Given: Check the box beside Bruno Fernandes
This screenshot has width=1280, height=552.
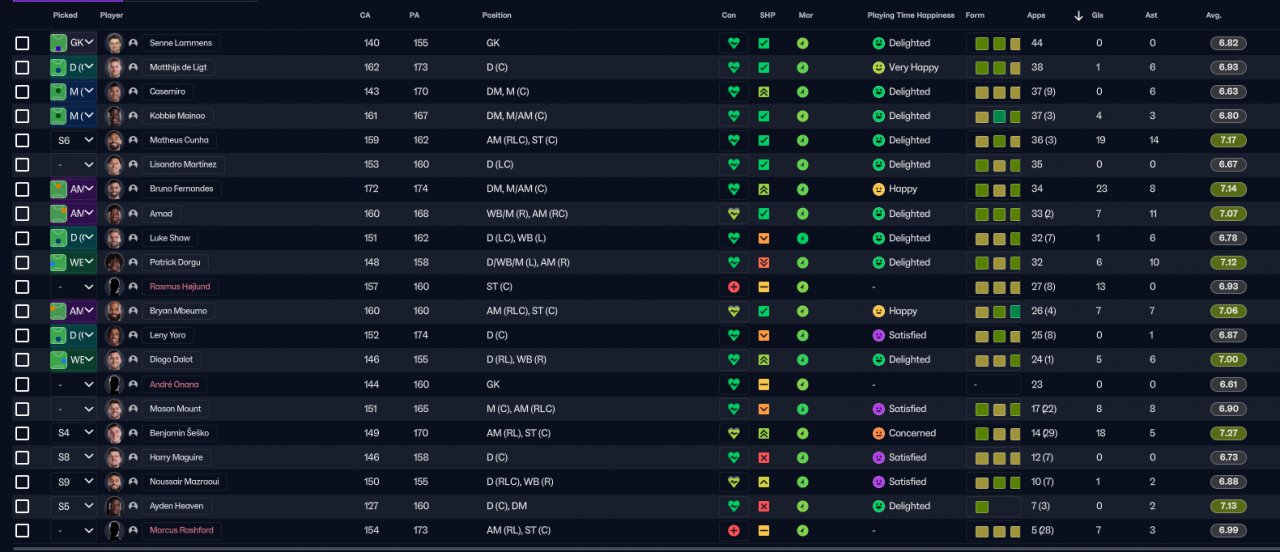Looking at the screenshot, I should [22, 189].
